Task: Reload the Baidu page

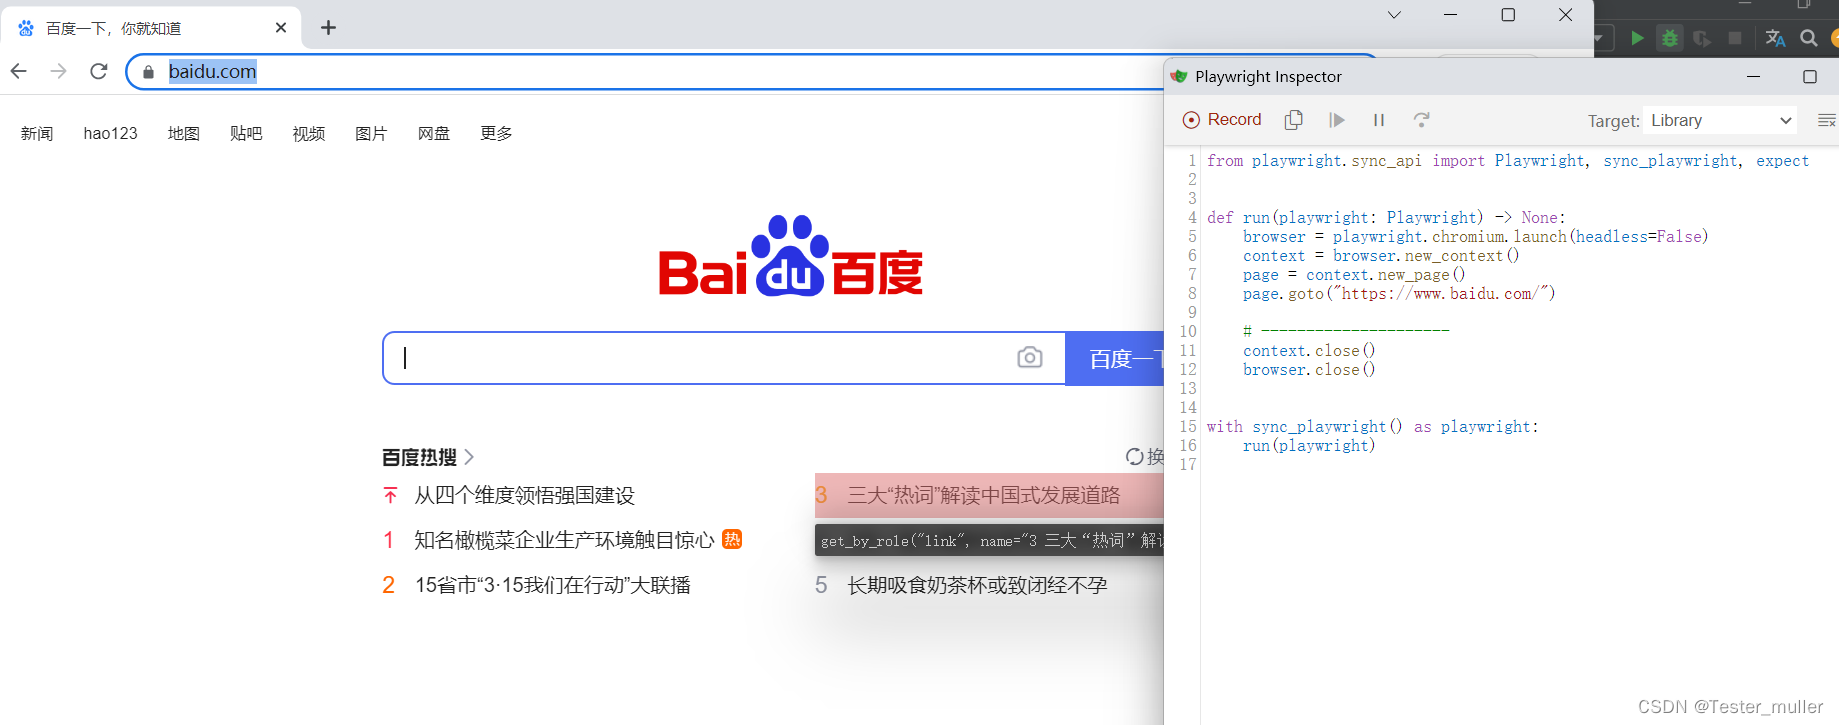Action: pos(98,71)
